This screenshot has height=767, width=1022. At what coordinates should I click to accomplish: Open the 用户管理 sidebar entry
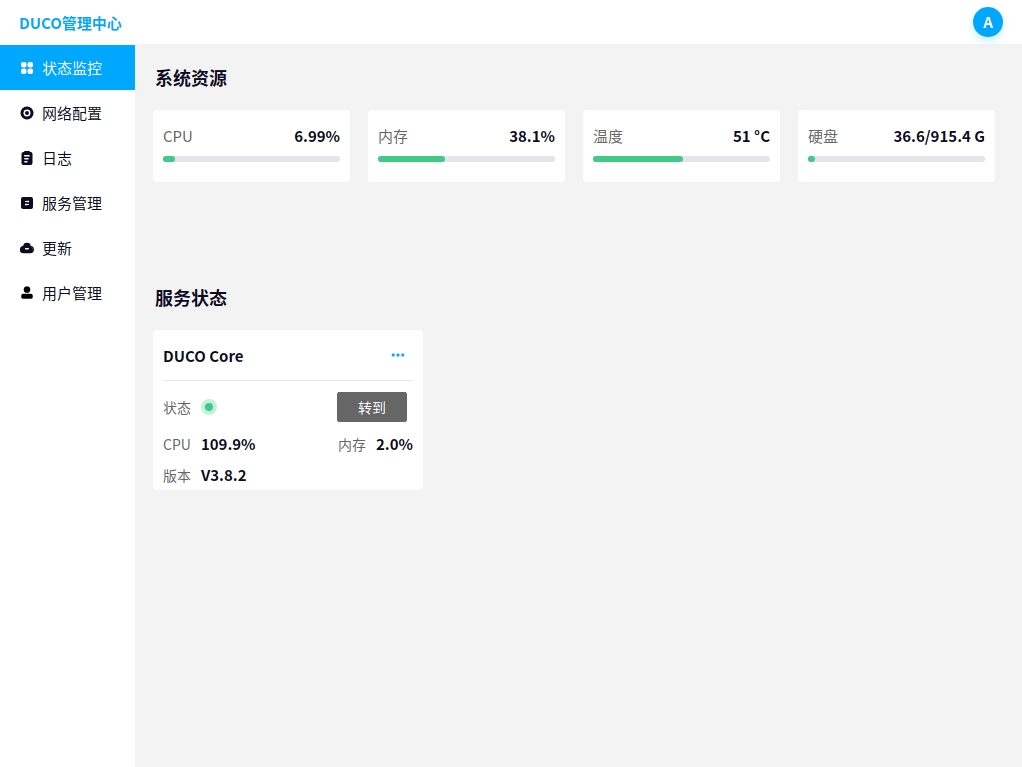point(72,294)
